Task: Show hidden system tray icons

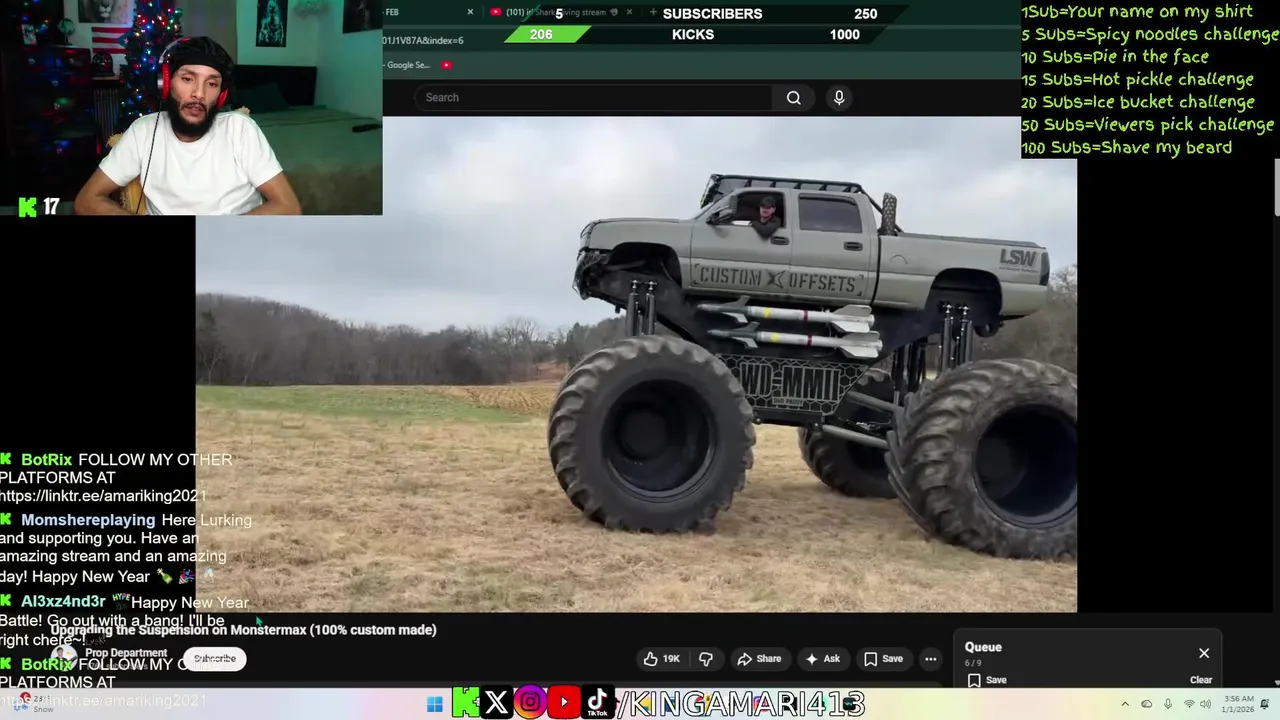Action: (1125, 704)
